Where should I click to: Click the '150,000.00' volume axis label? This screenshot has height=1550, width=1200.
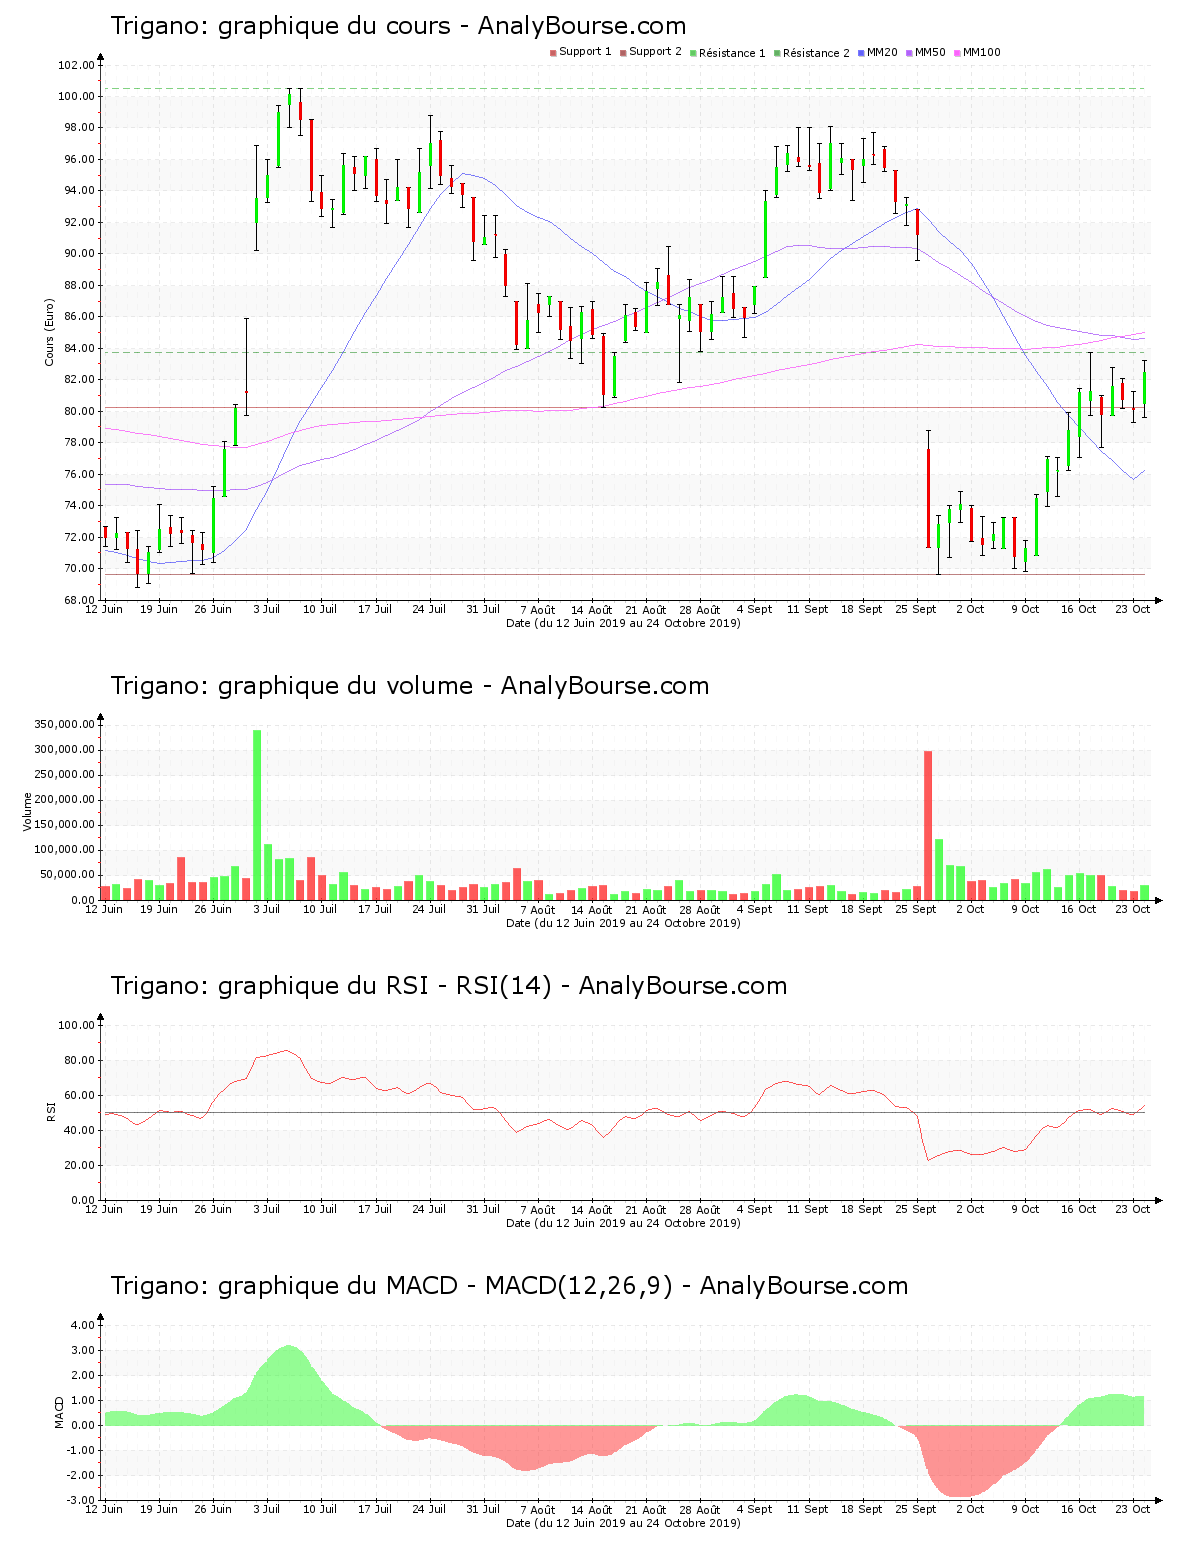tap(65, 824)
